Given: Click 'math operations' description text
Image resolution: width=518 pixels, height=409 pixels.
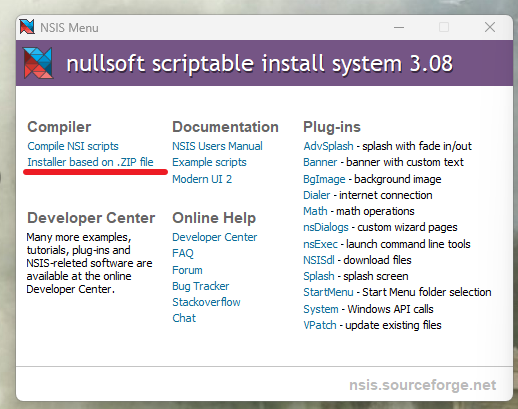Looking at the screenshot, I should 375,211.
